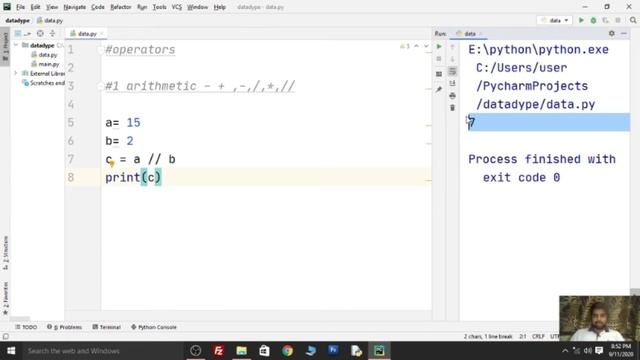640x360 pixels.
Task: Select opened file in Project view
Action: tap(40, 33)
